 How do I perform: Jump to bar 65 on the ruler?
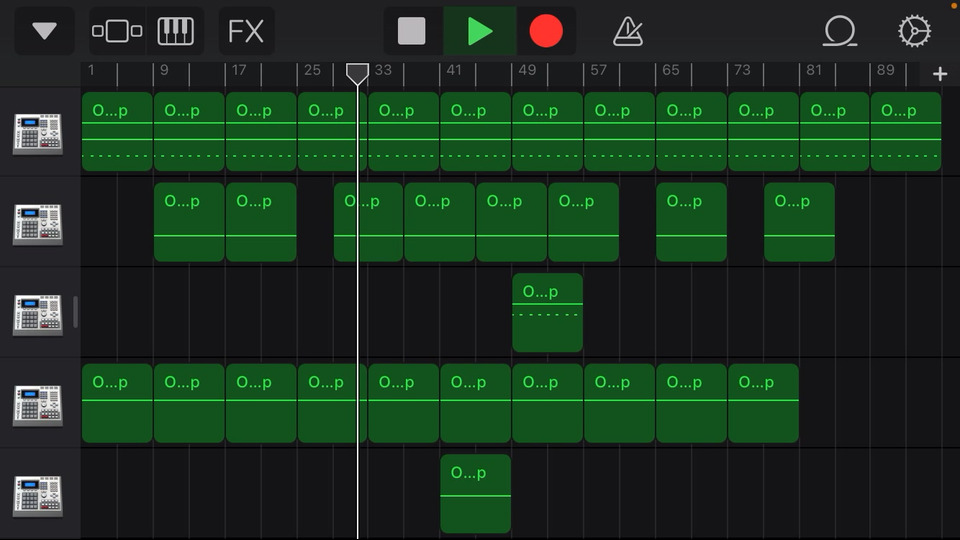click(670, 70)
